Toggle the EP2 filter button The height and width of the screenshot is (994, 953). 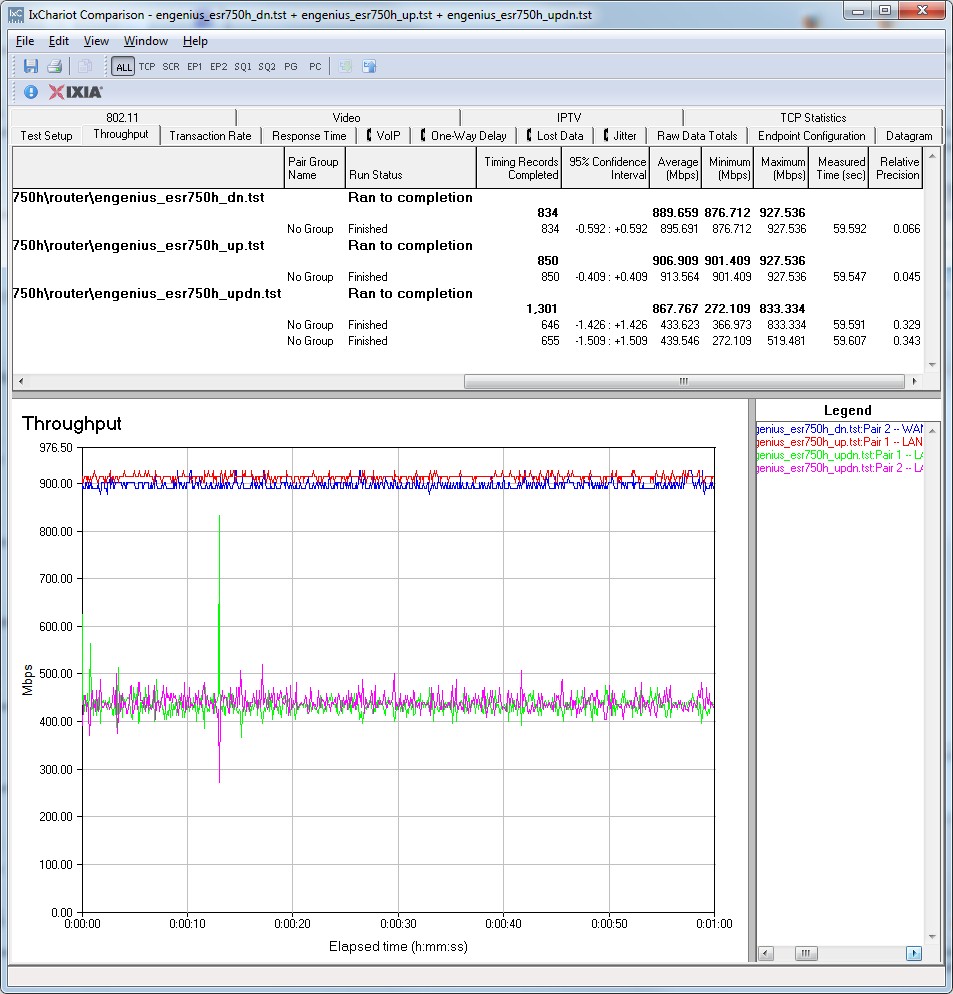[x=219, y=67]
